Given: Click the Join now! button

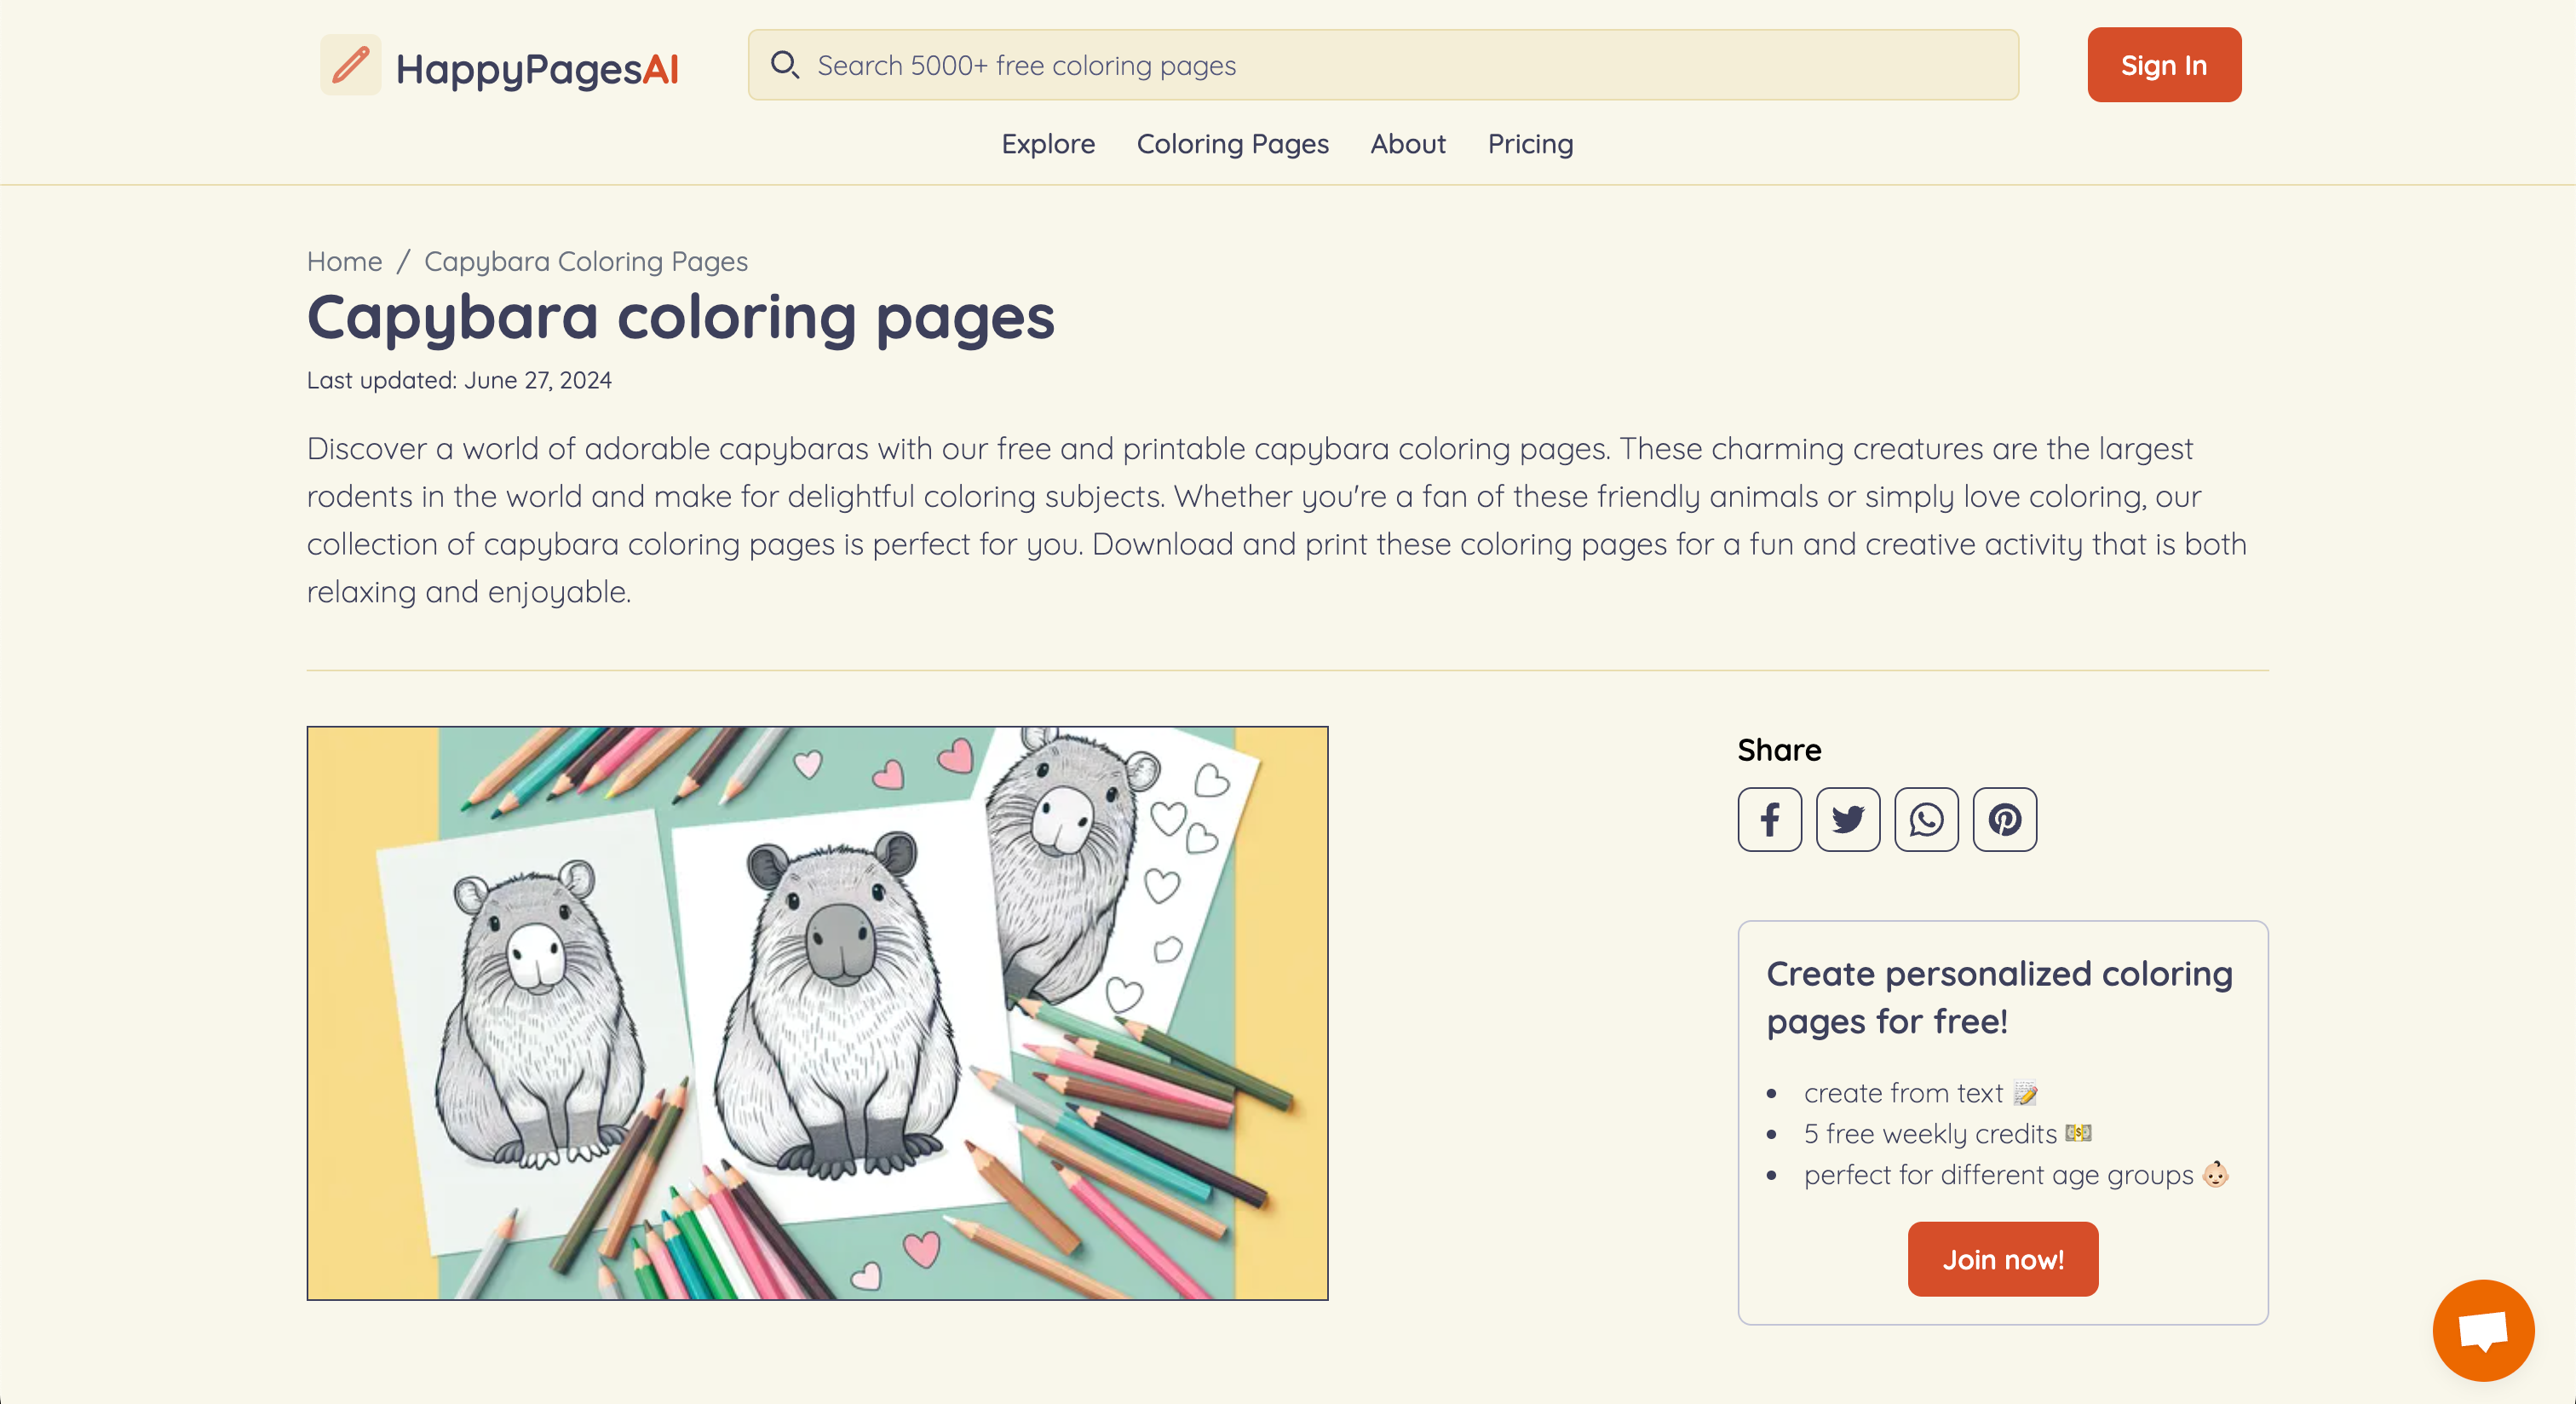Looking at the screenshot, I should (2002, 1259).
